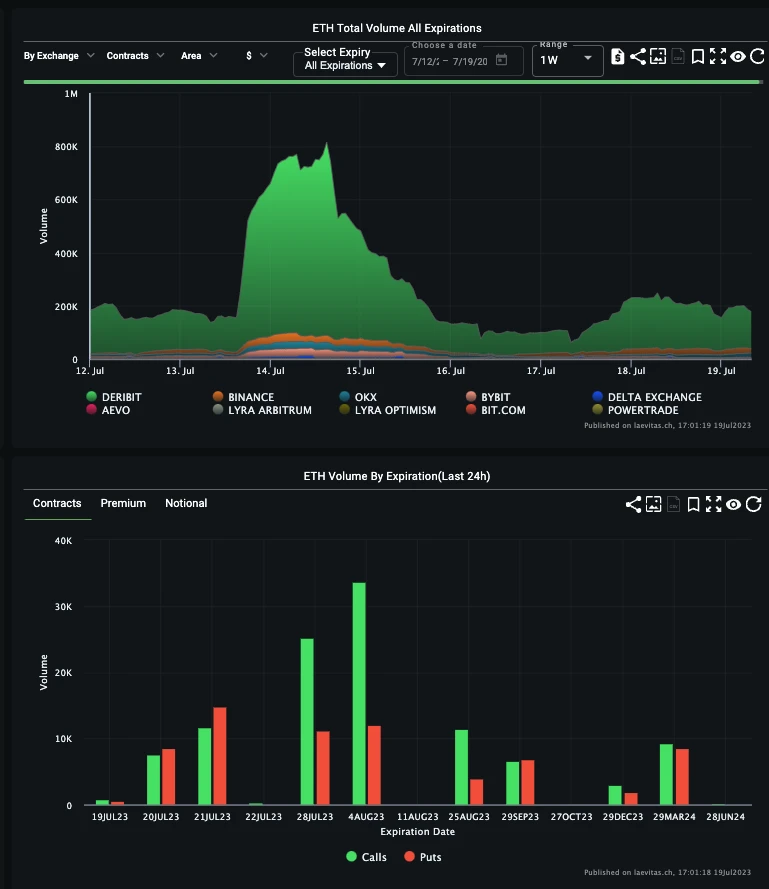
Task: Refresh the Volume By Expiration chart
Action: (754, 504)
